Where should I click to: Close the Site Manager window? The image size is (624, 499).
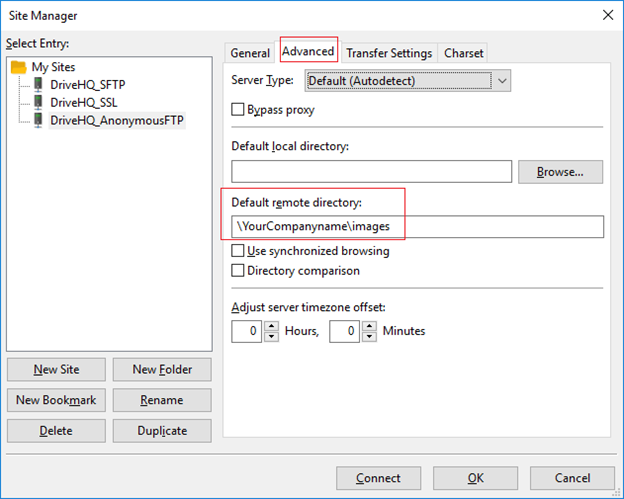(x=605, y=15)
